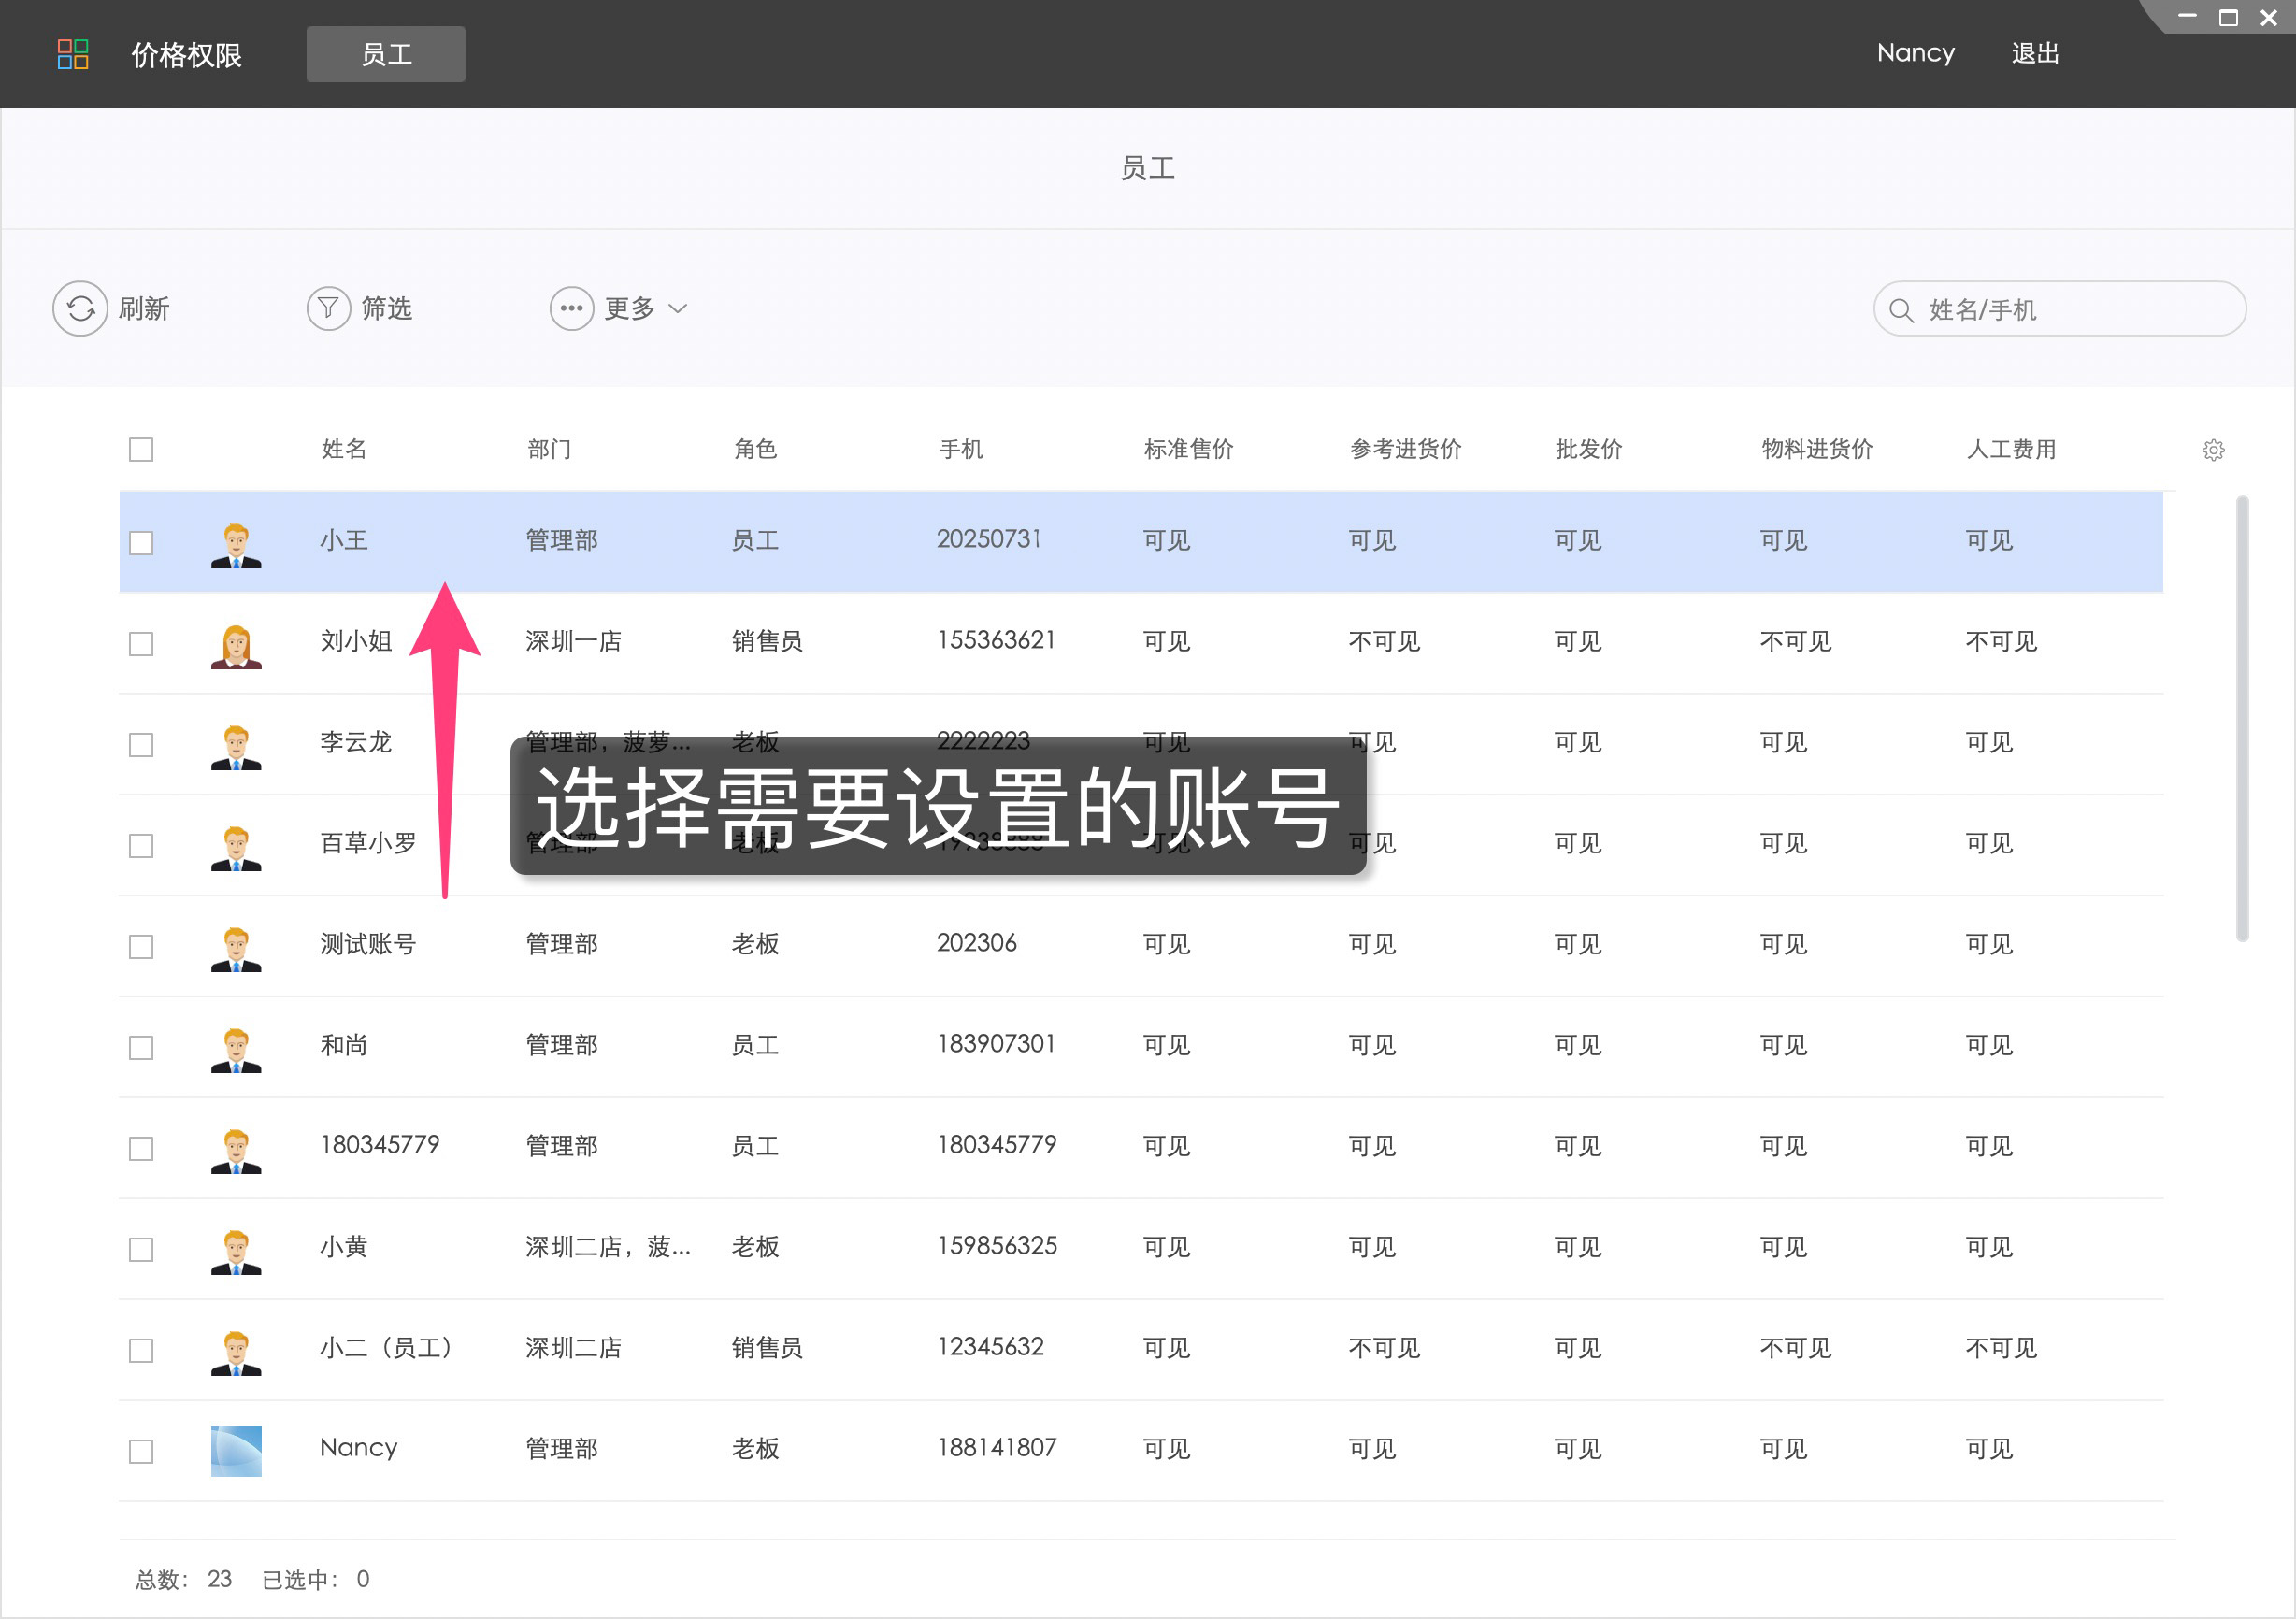Click the 退出 logout button
This screenshot has height=1619, width=2296.
click(x=2035, y=53)
